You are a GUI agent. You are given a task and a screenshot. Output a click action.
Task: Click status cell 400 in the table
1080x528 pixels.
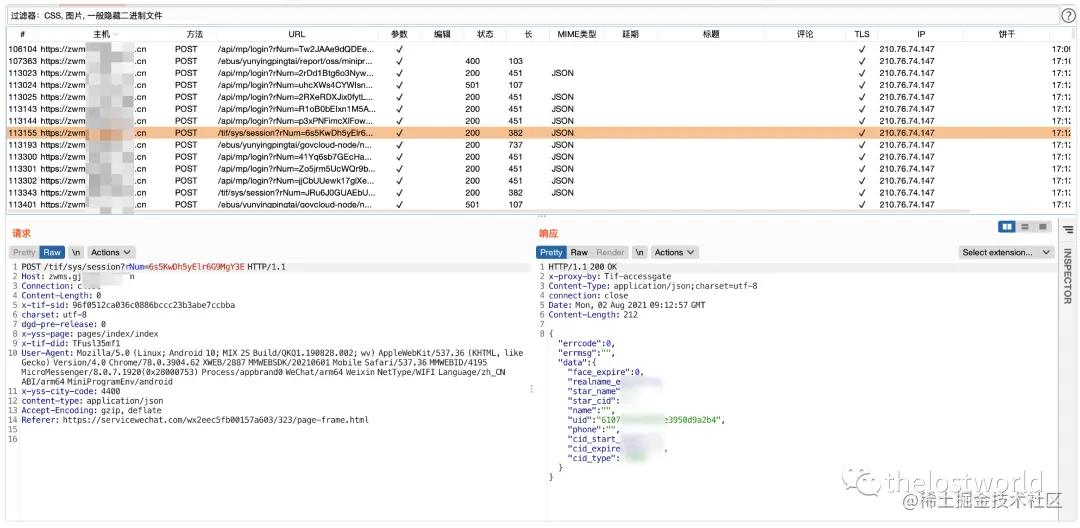[472, 61]
